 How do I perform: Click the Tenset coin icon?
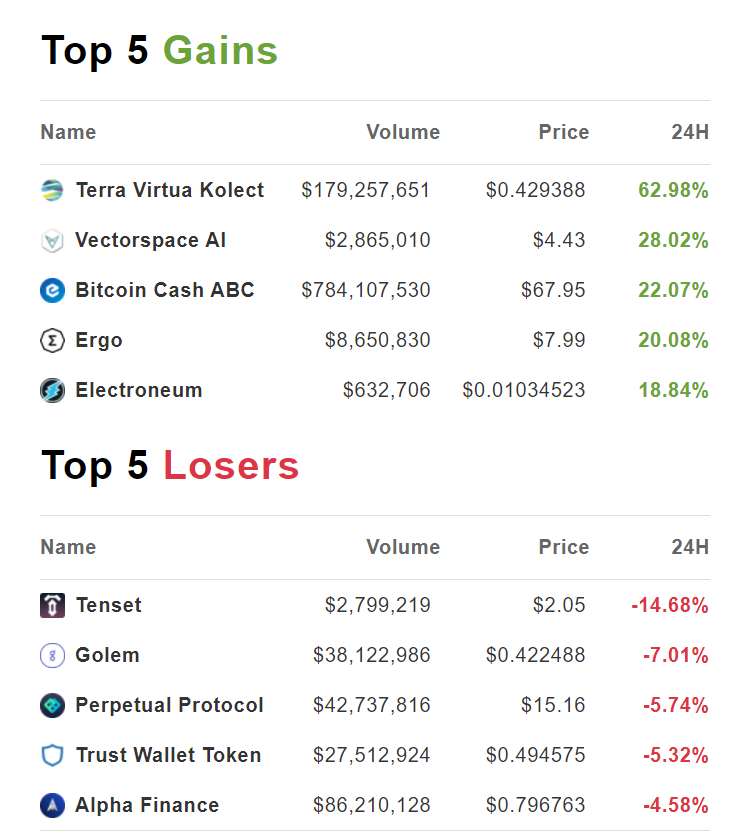(x=52, y=606)
